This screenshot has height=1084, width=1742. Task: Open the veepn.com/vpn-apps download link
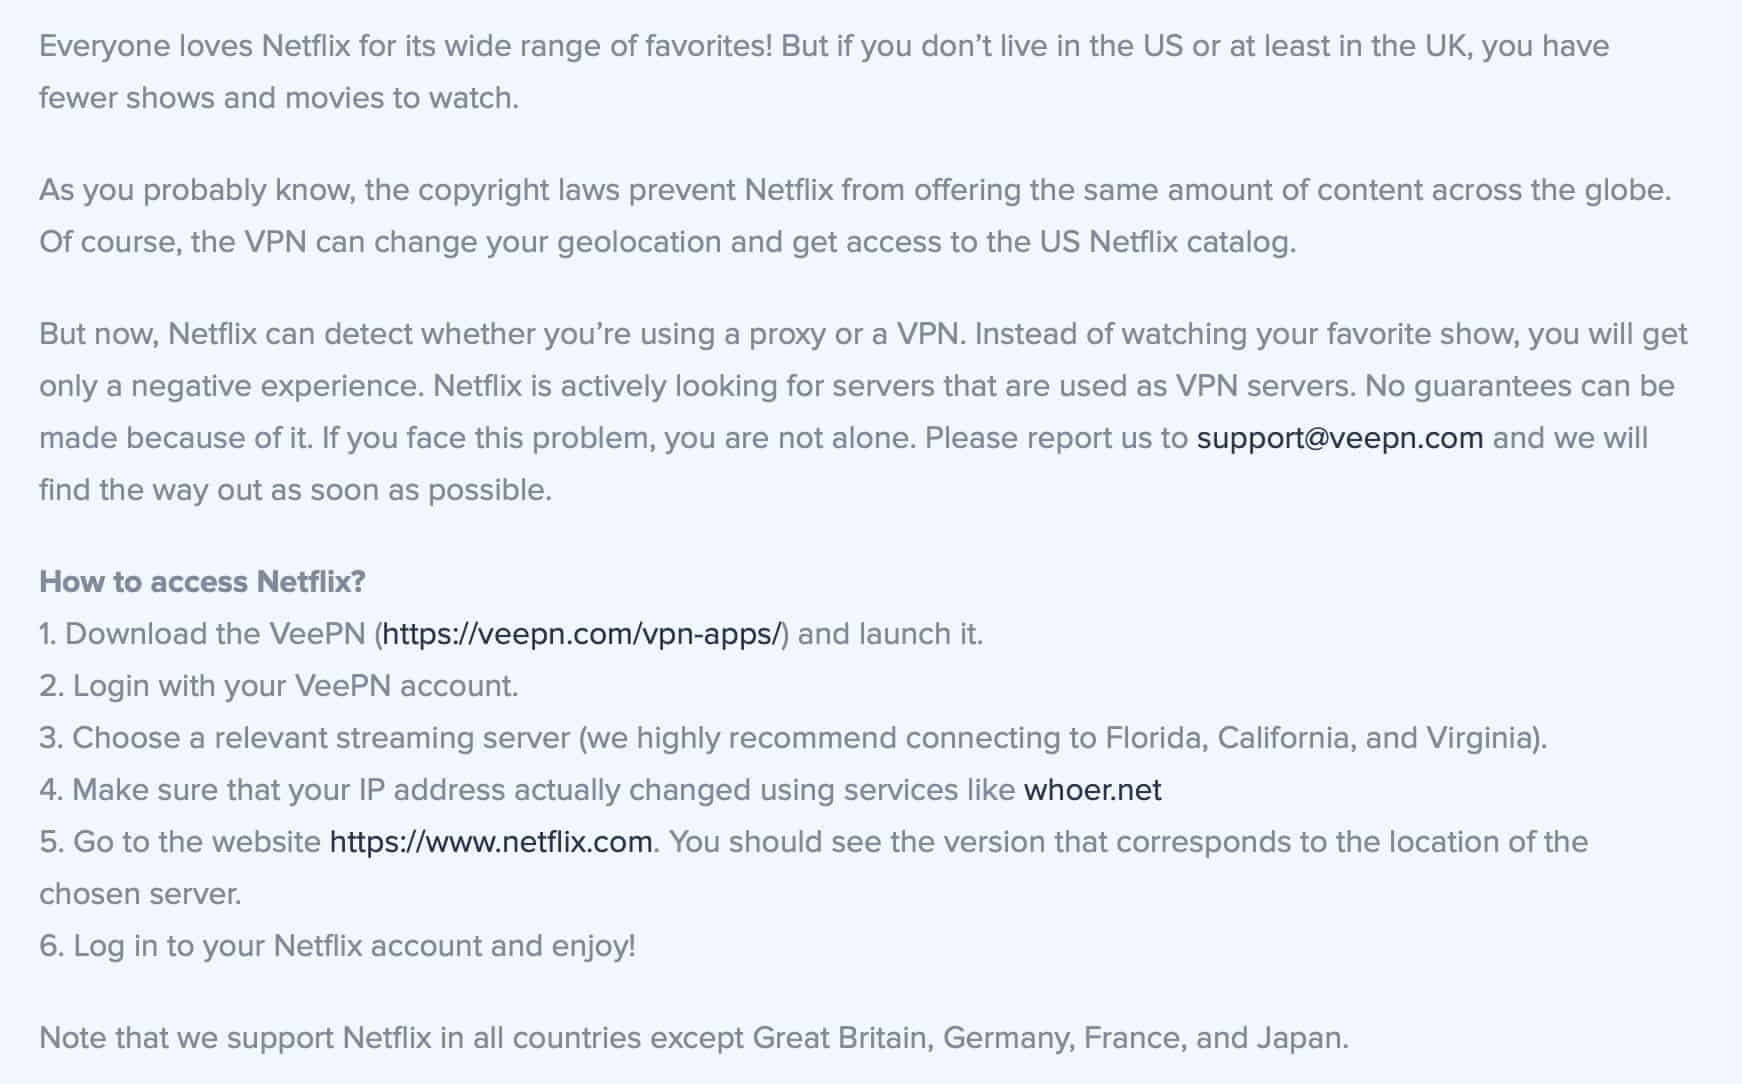click(581, 634)
